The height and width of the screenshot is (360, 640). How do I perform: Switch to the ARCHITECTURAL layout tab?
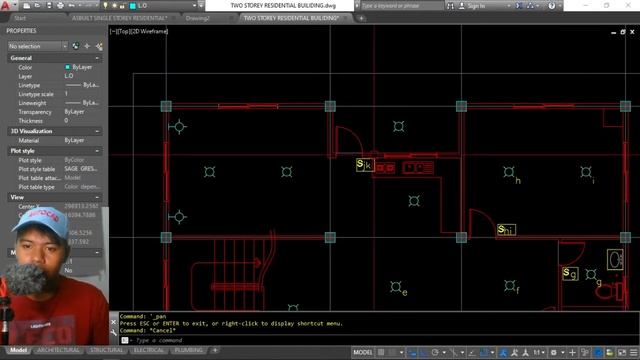(x=58, y=350)
